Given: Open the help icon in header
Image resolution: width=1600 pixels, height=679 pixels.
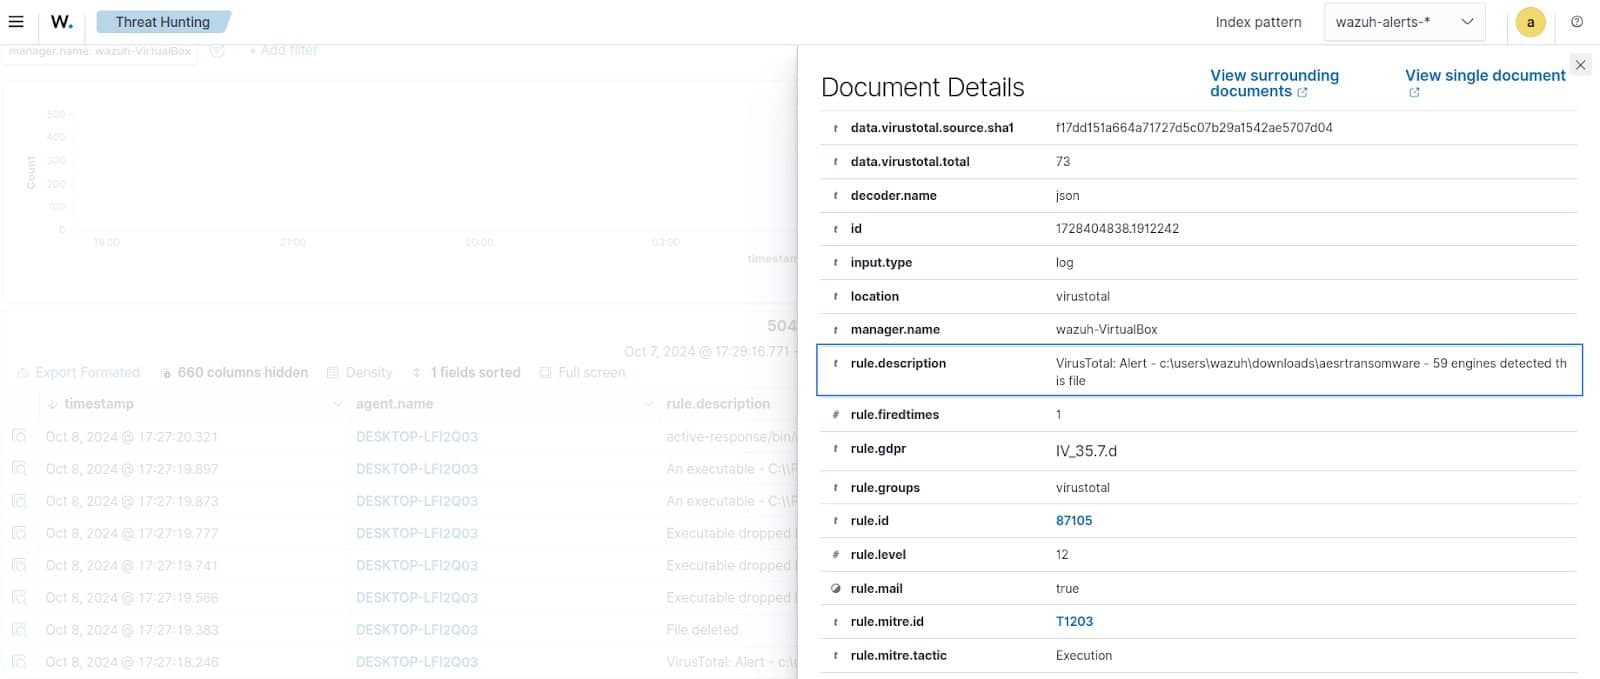Looking at the screenshot, I should (x=1577, y=22).
